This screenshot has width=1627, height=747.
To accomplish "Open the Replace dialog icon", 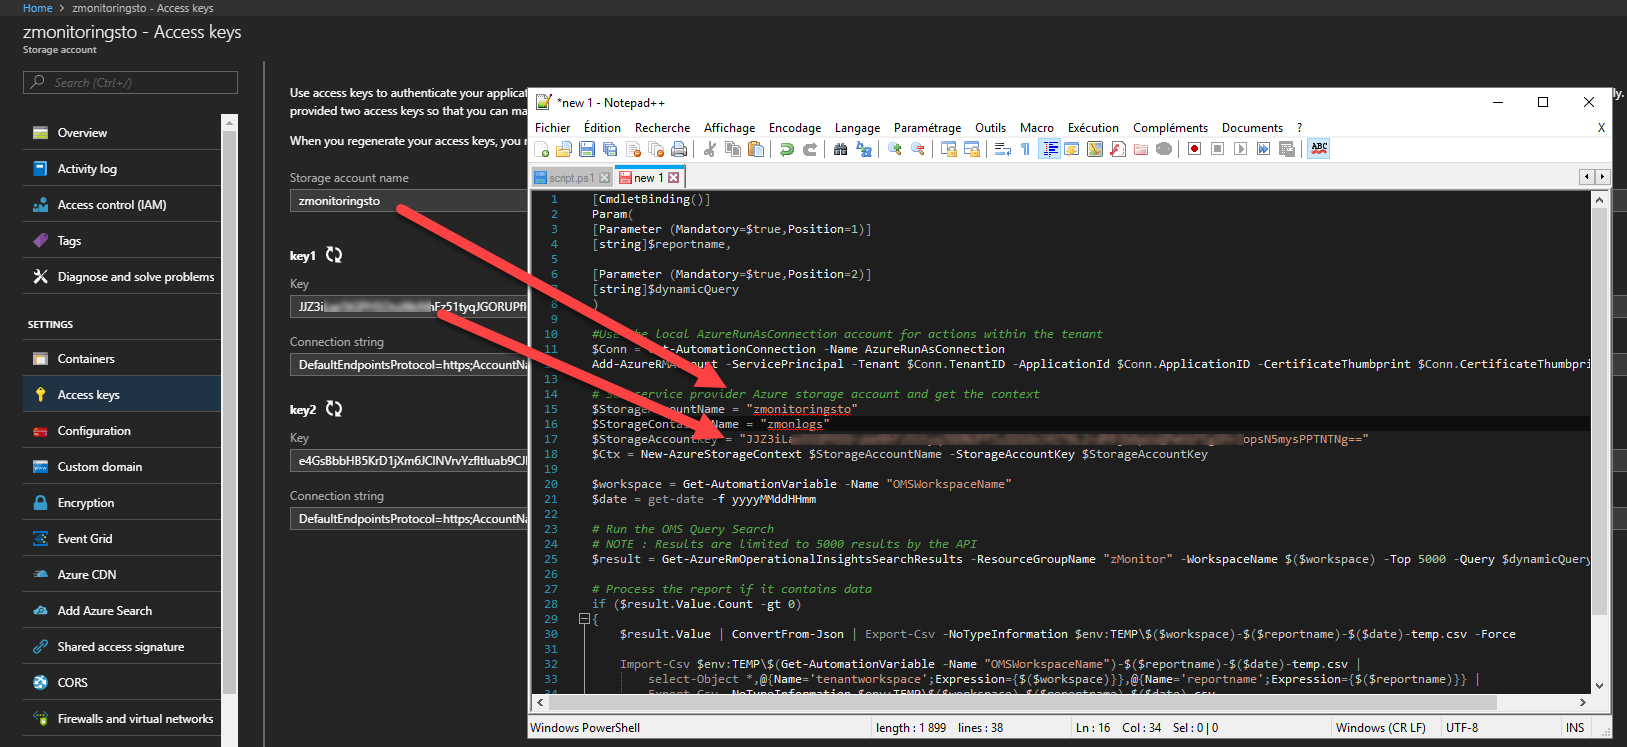I will 864,149.
